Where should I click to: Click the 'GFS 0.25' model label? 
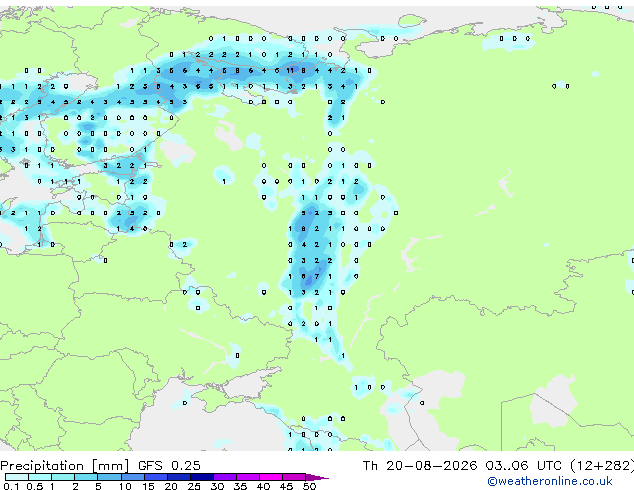pos(169,466)
